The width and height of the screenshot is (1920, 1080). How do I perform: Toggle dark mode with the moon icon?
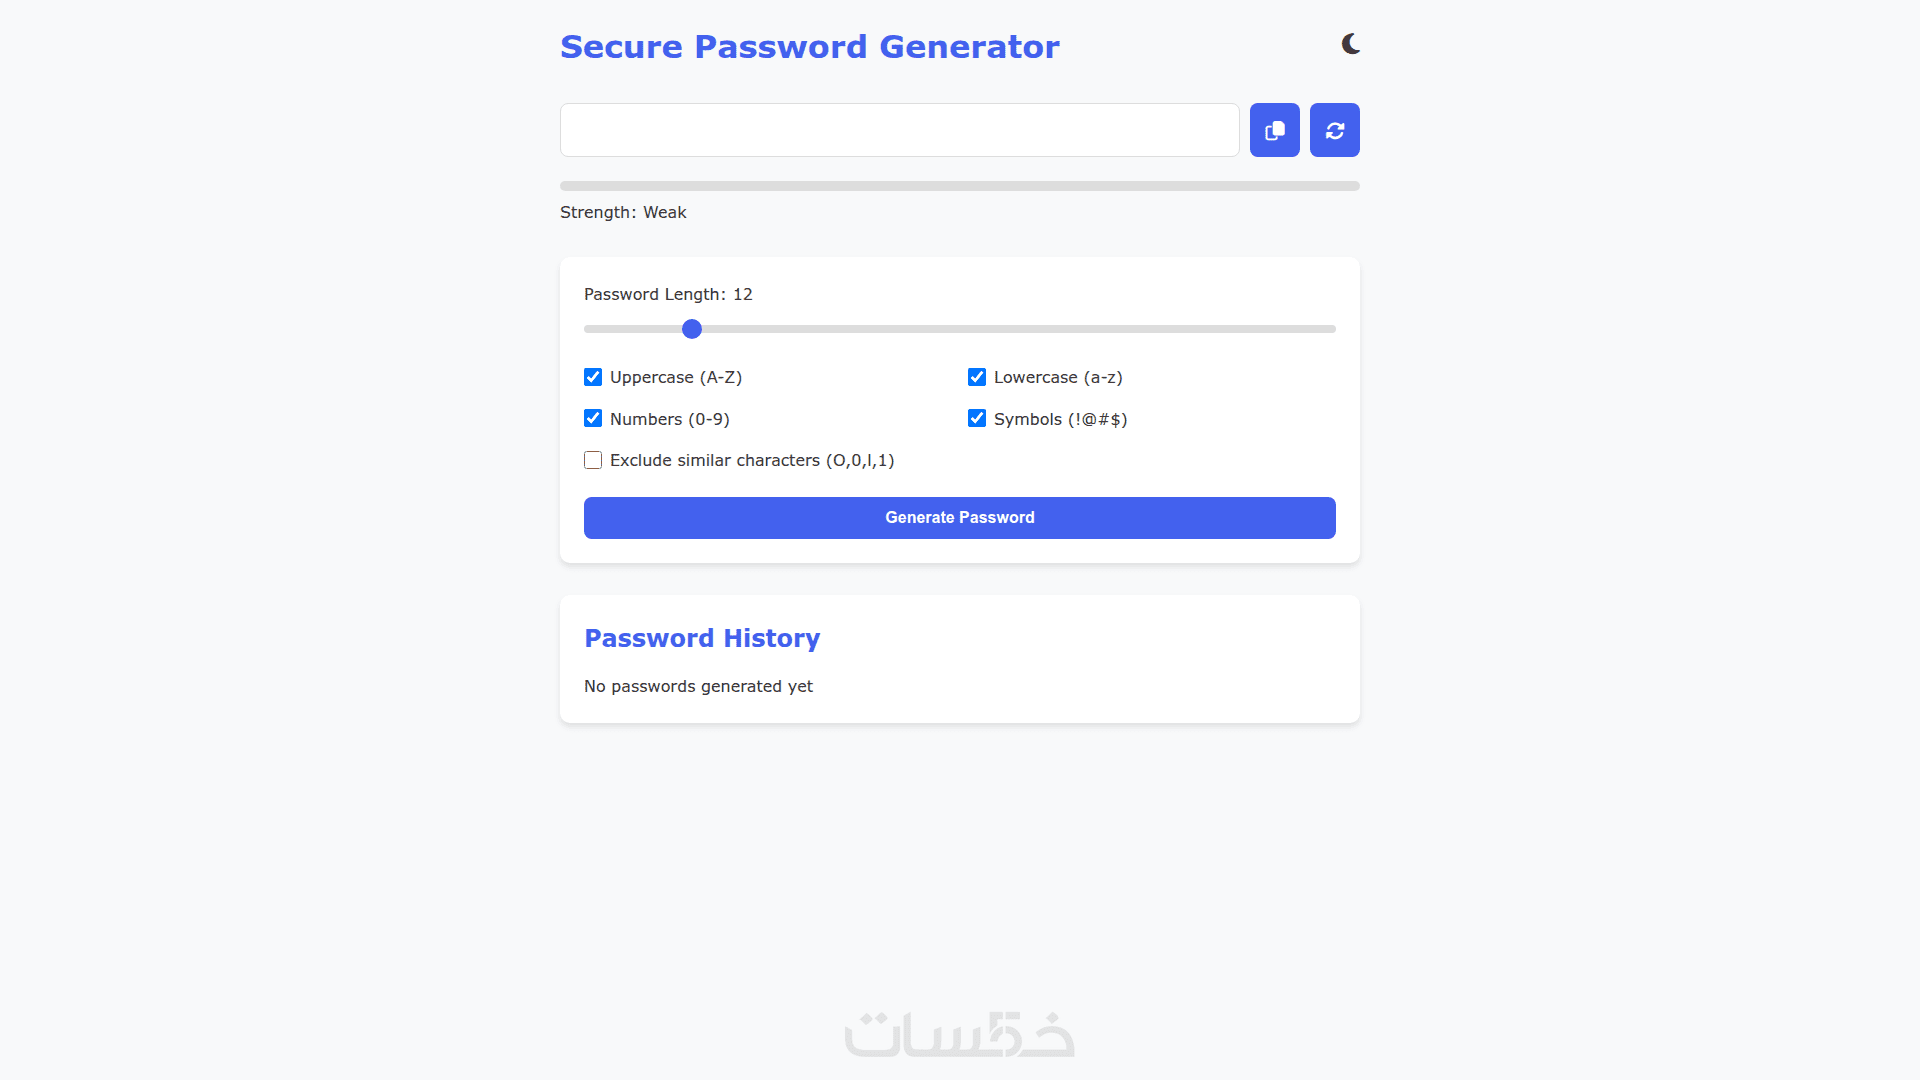(x=1350, y=44)
